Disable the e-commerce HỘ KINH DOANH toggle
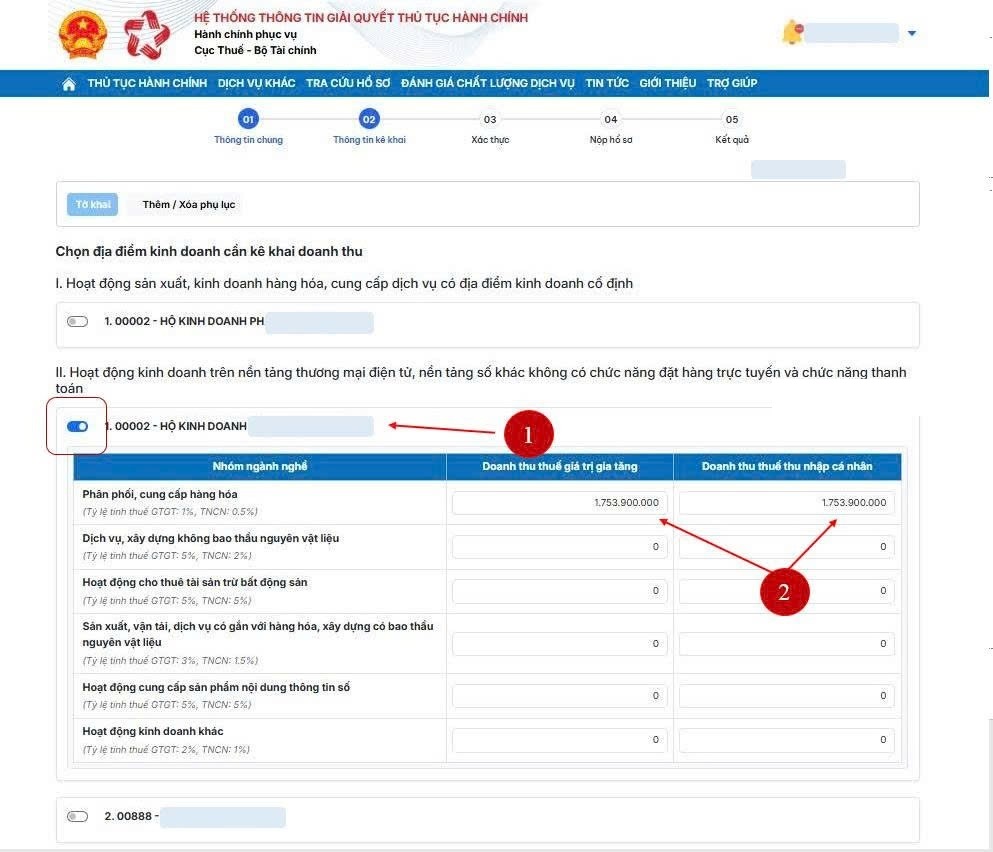The width and height of the screenshot is (993, 852). tap(77, 427)
